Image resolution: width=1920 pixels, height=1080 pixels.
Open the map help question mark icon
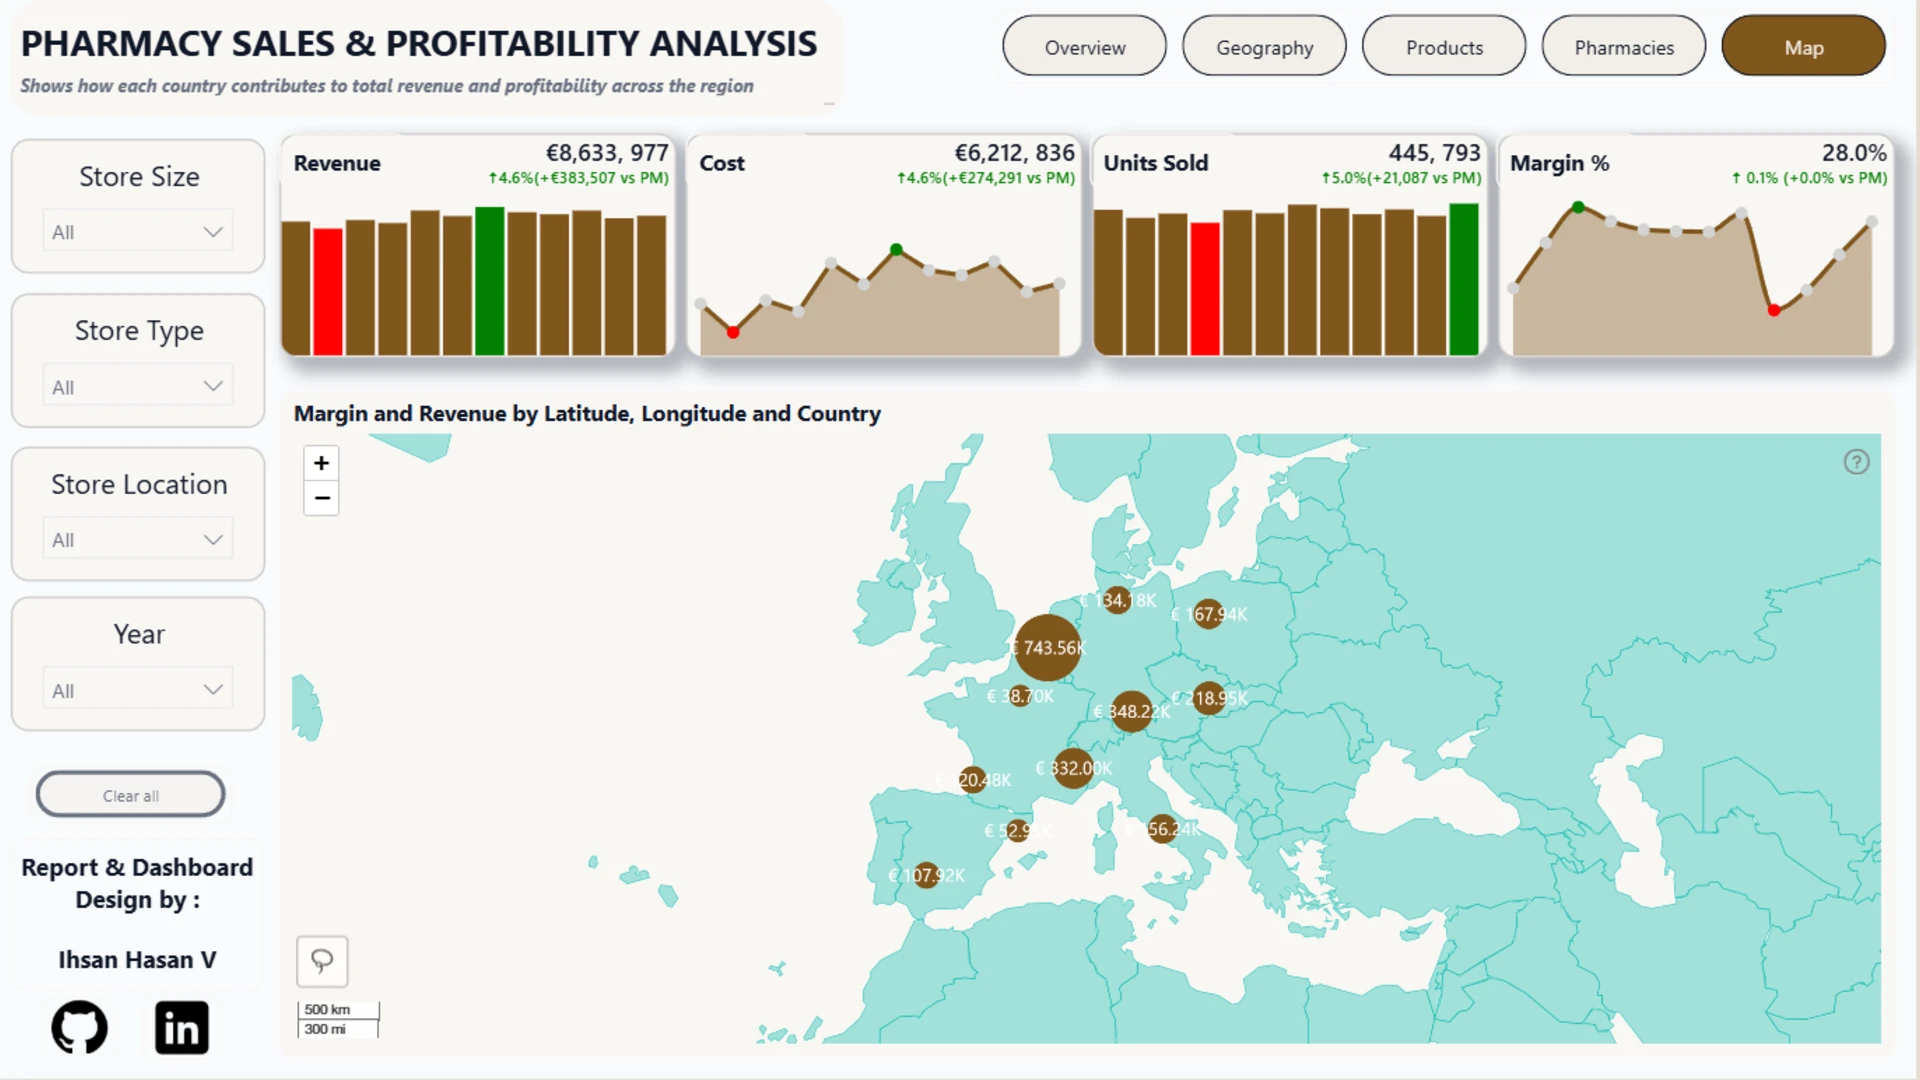tap(1856, 462)
